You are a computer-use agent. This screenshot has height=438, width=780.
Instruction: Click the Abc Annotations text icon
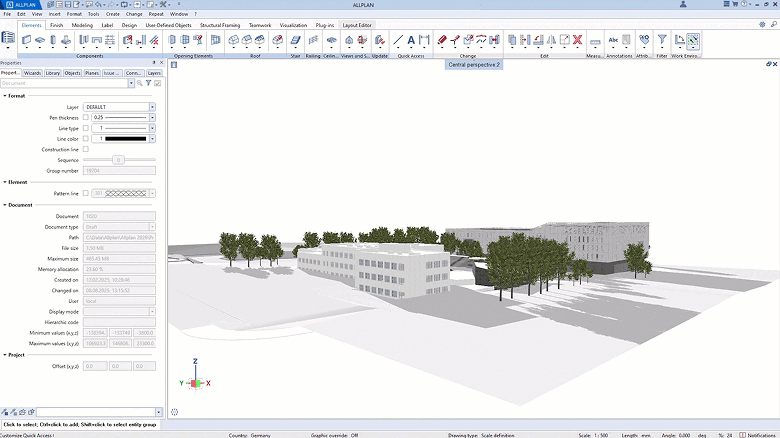click(613, 40)
